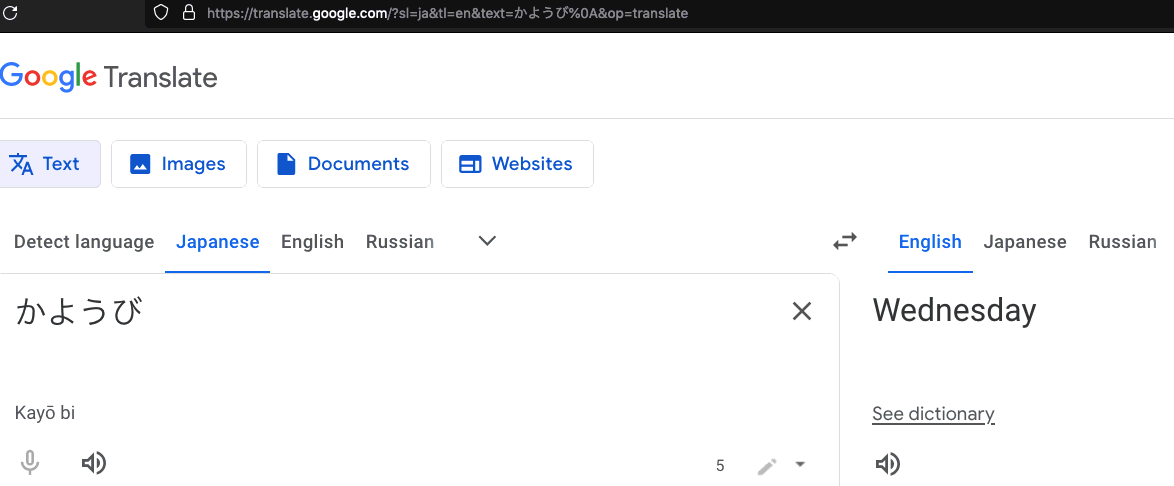1174x486 pixels.
Task: Click the microphone voice input icon
Action: coord(30,463)
